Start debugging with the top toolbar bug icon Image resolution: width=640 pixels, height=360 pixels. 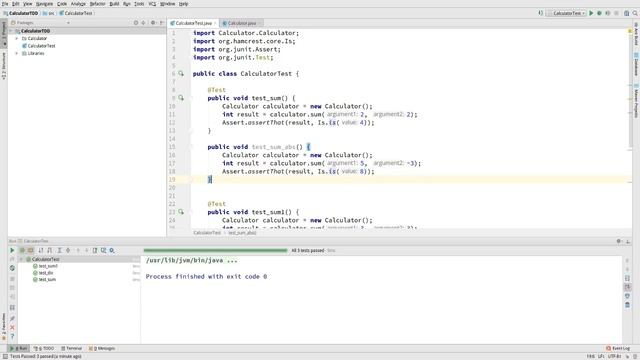599,13
